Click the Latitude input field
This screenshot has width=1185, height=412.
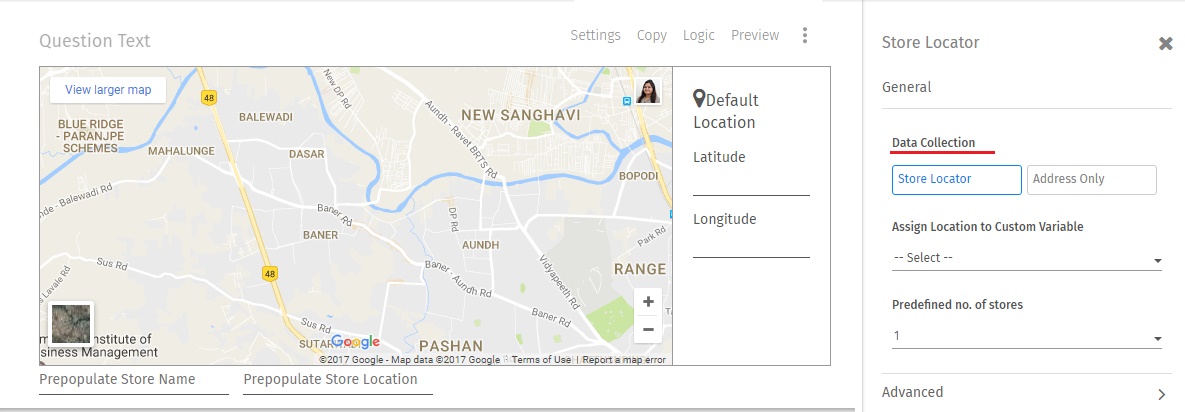click(x=751, y=184)
